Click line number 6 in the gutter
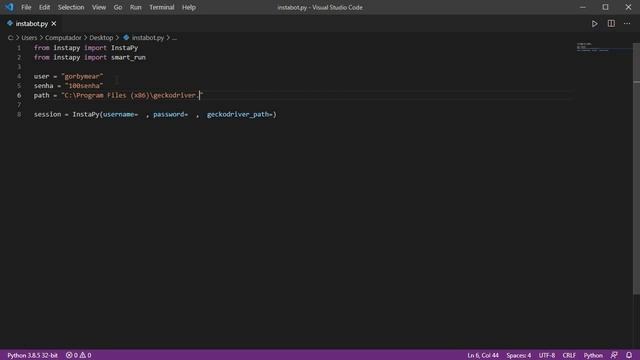Image resolution: width=640 pixels, height=360 pixels. (19, 96)
